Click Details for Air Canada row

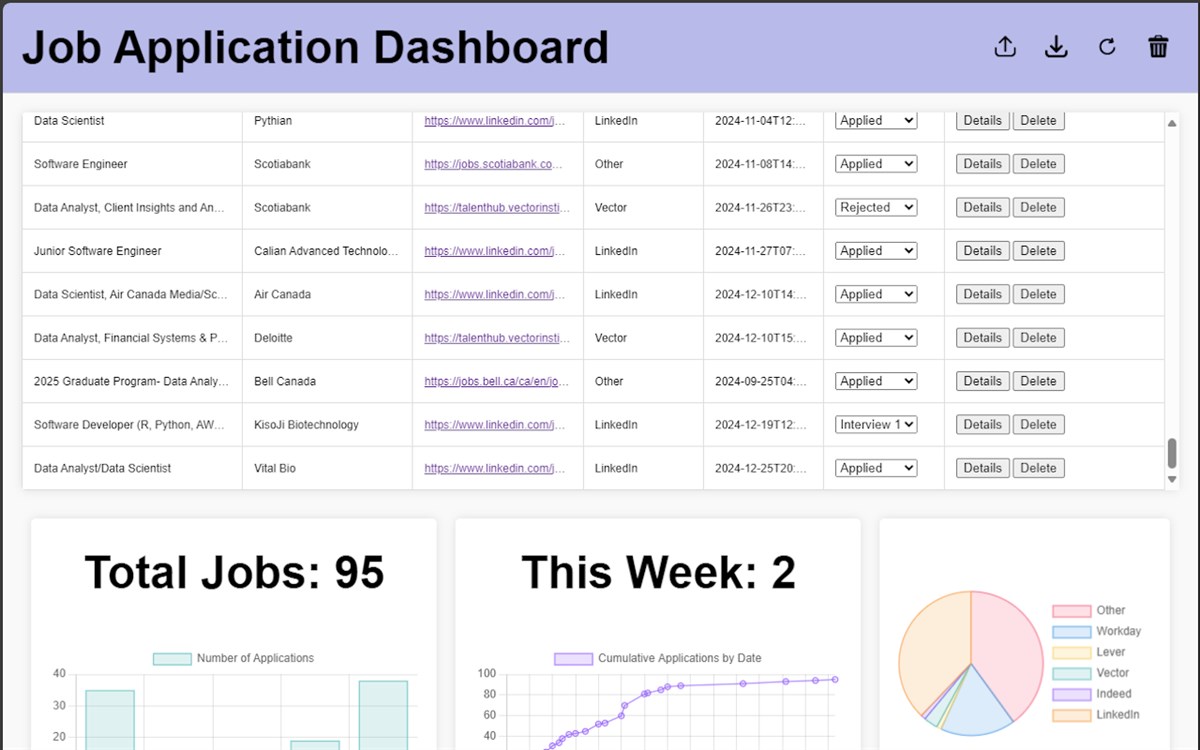(983, 294)
